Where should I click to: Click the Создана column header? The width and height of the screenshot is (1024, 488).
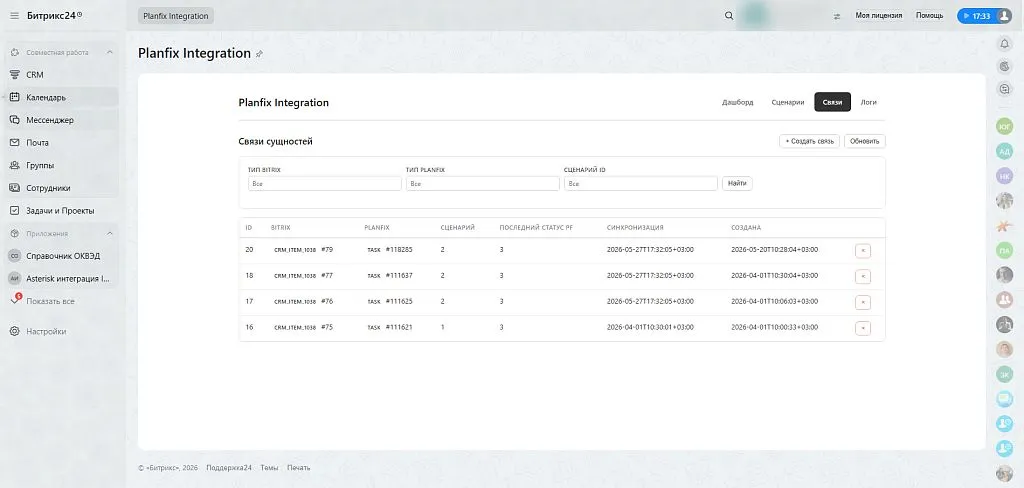[x=746, y=227]
